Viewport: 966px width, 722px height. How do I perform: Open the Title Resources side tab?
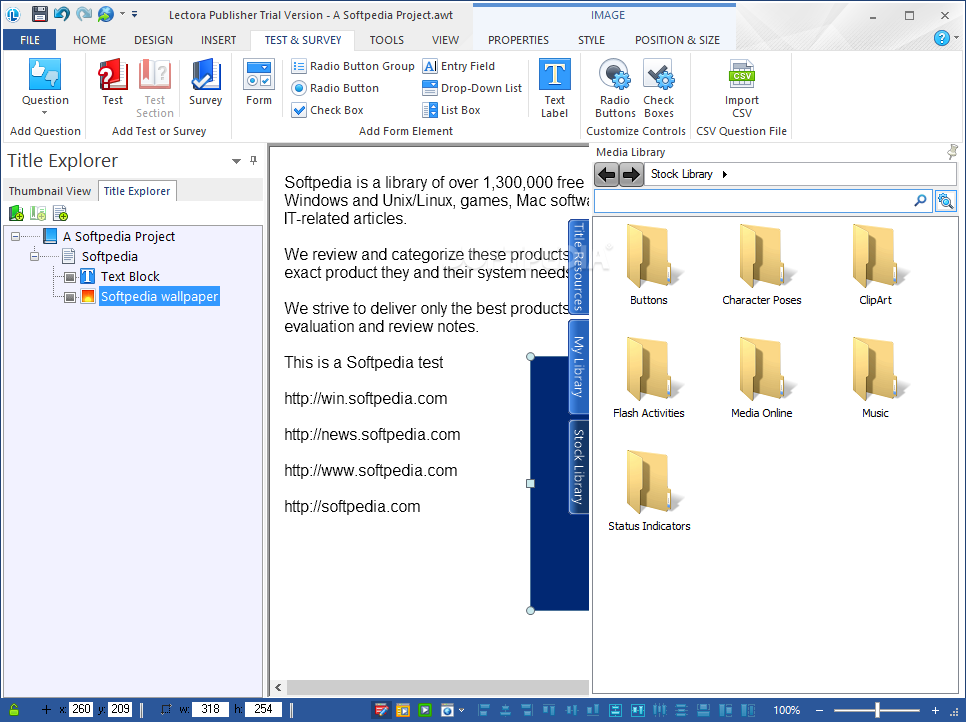(578, 266)
